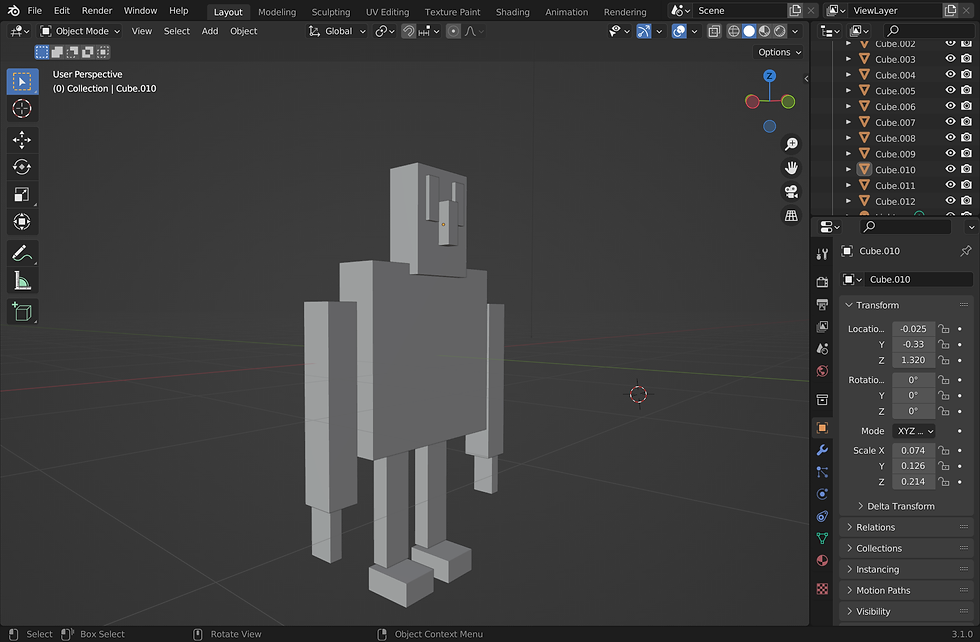Open the Render menu

pos(97,11)
